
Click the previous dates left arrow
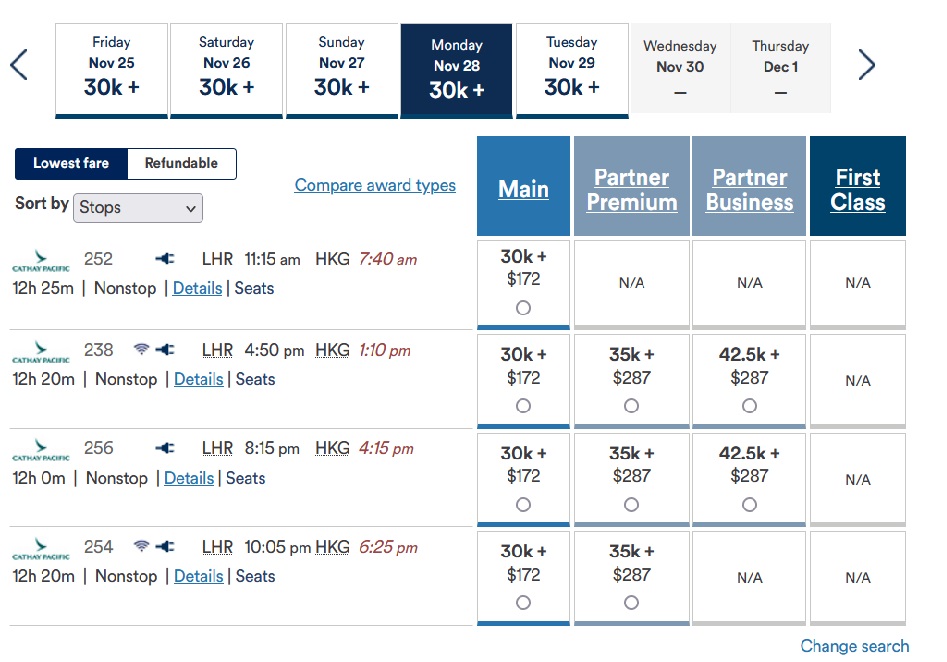[19, 66]
